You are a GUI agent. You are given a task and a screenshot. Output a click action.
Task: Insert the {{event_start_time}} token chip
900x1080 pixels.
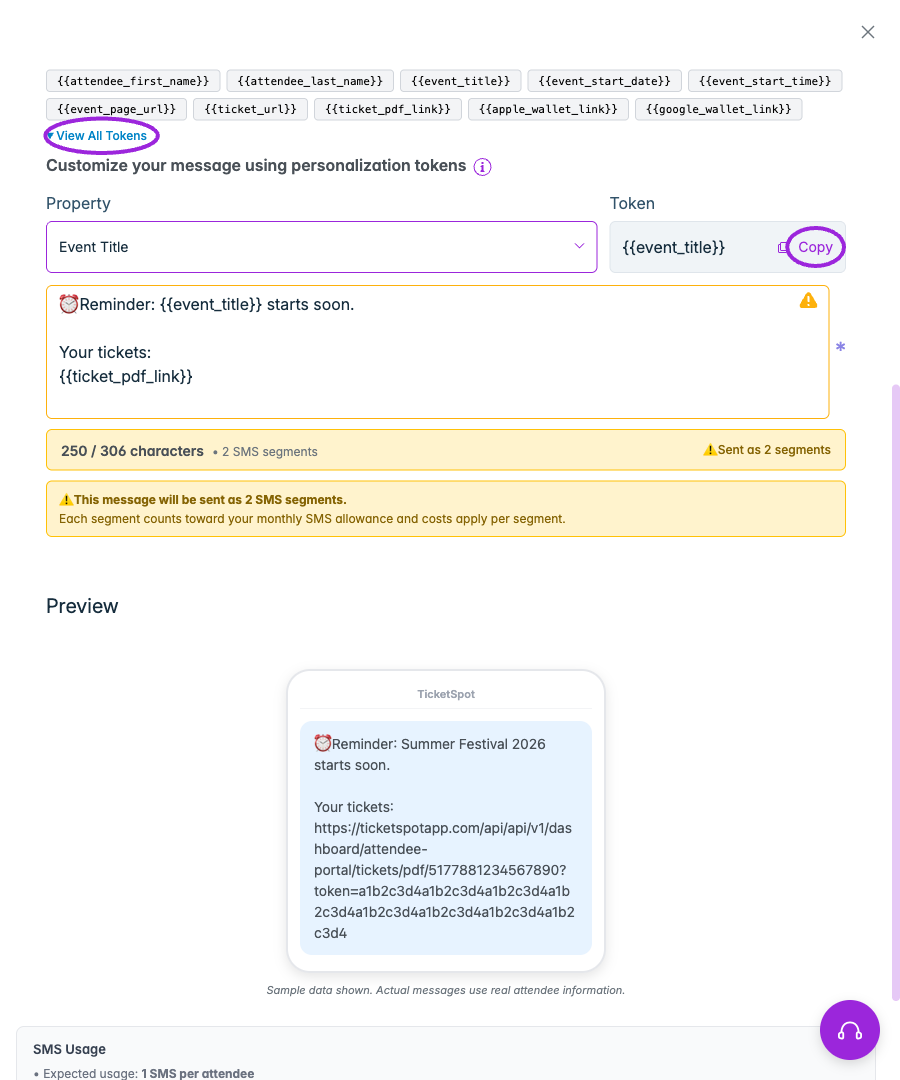pyautogui.click(x=764, y=81)
